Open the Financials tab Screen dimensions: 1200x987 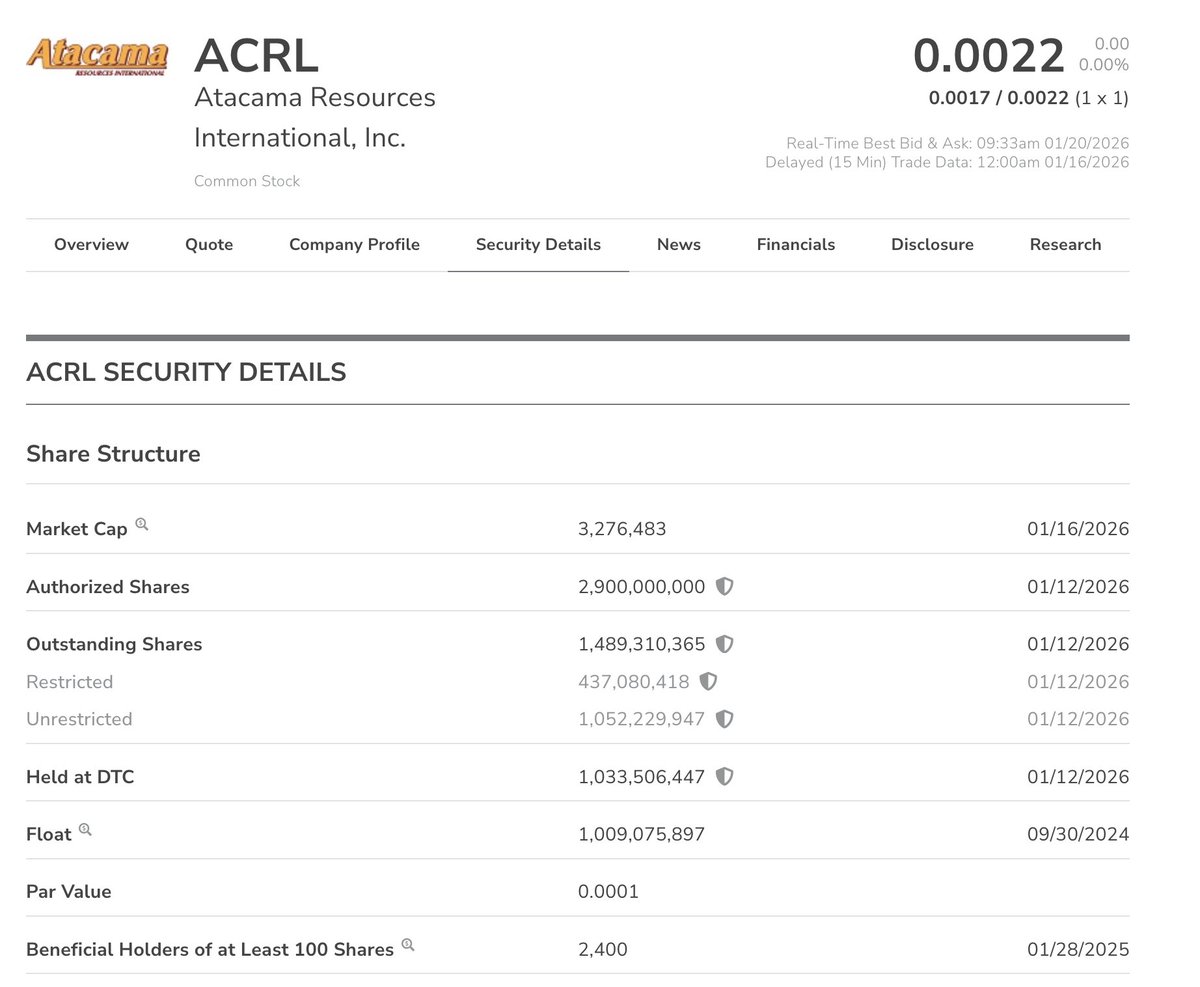(796, 245)
